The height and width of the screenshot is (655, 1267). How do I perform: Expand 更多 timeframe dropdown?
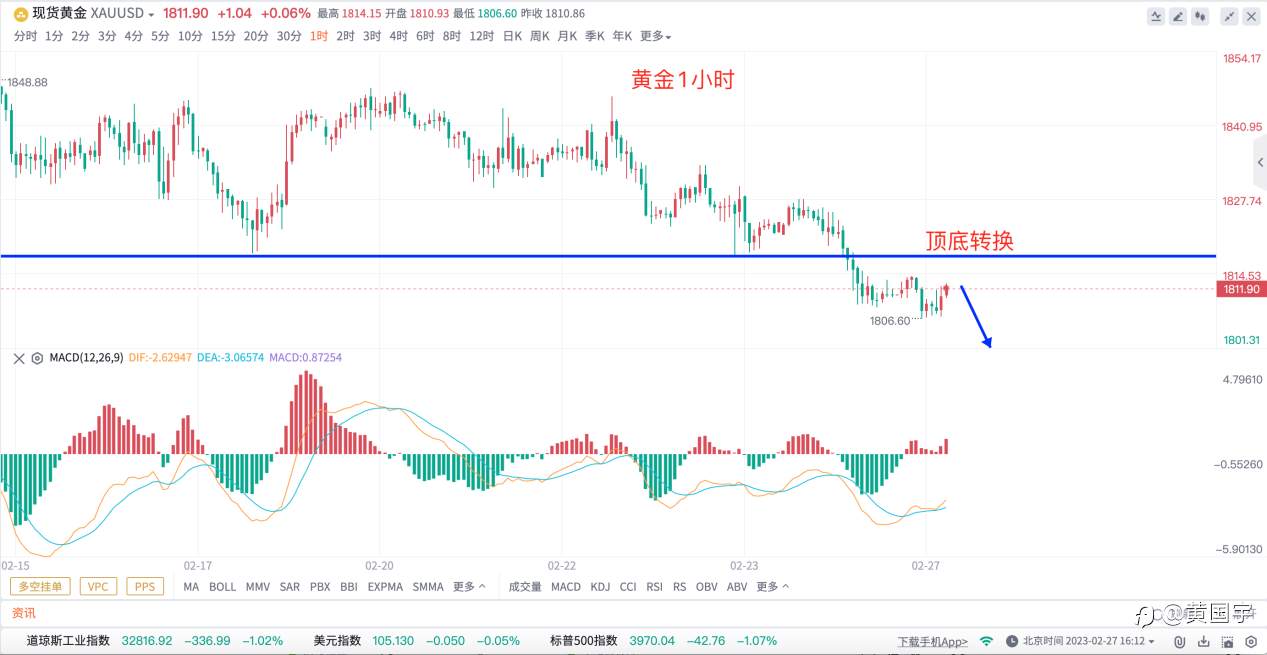tap(656, 36)
